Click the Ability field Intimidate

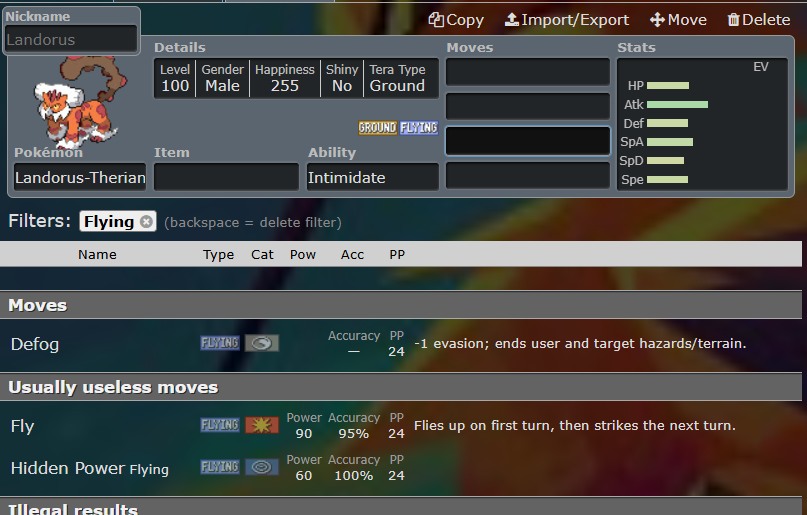[373, 177]
